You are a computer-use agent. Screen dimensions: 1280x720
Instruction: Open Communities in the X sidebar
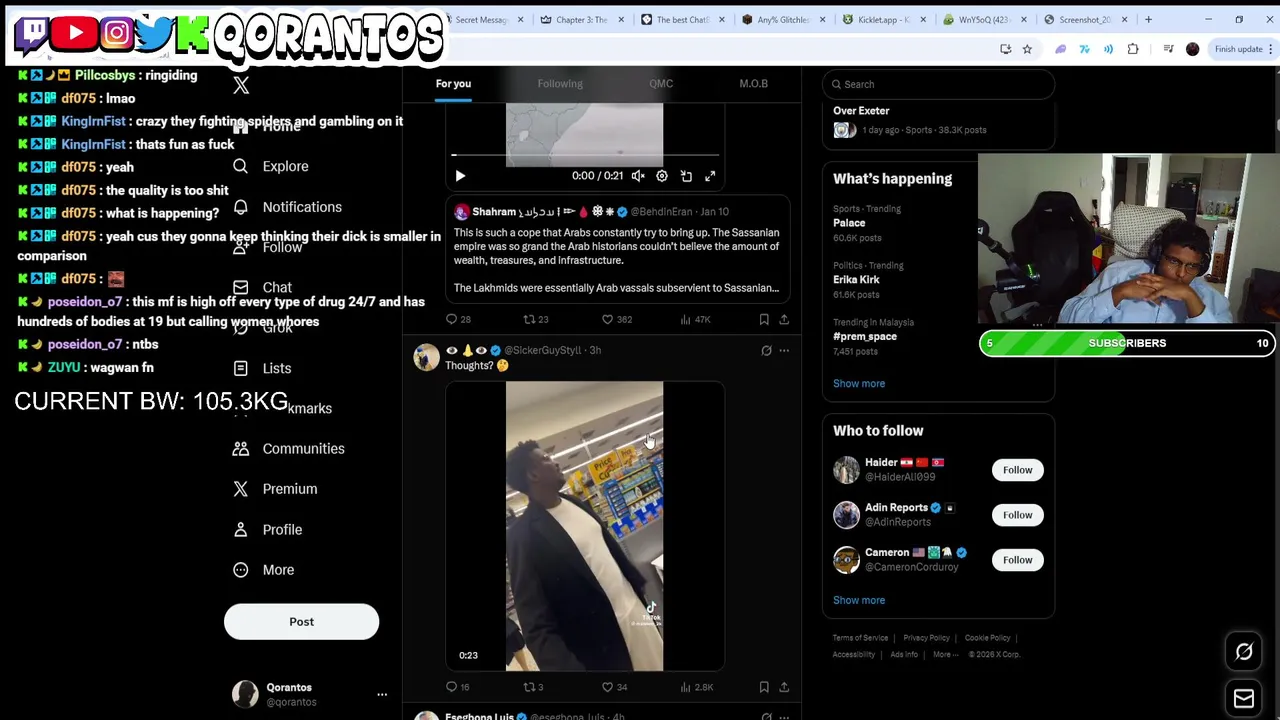coord(288,448)
